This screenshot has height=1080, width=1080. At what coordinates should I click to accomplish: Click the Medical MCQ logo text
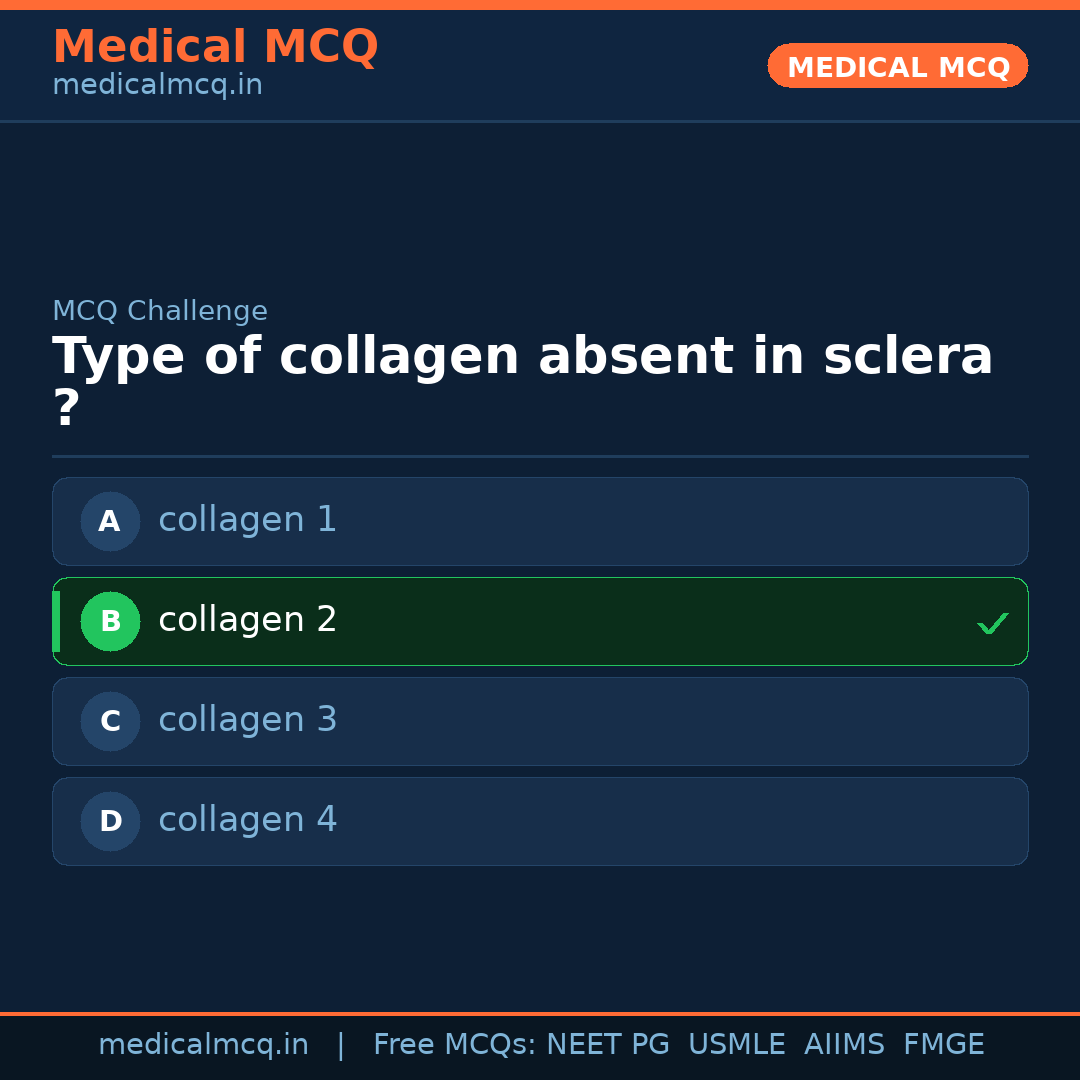[215, 46]
